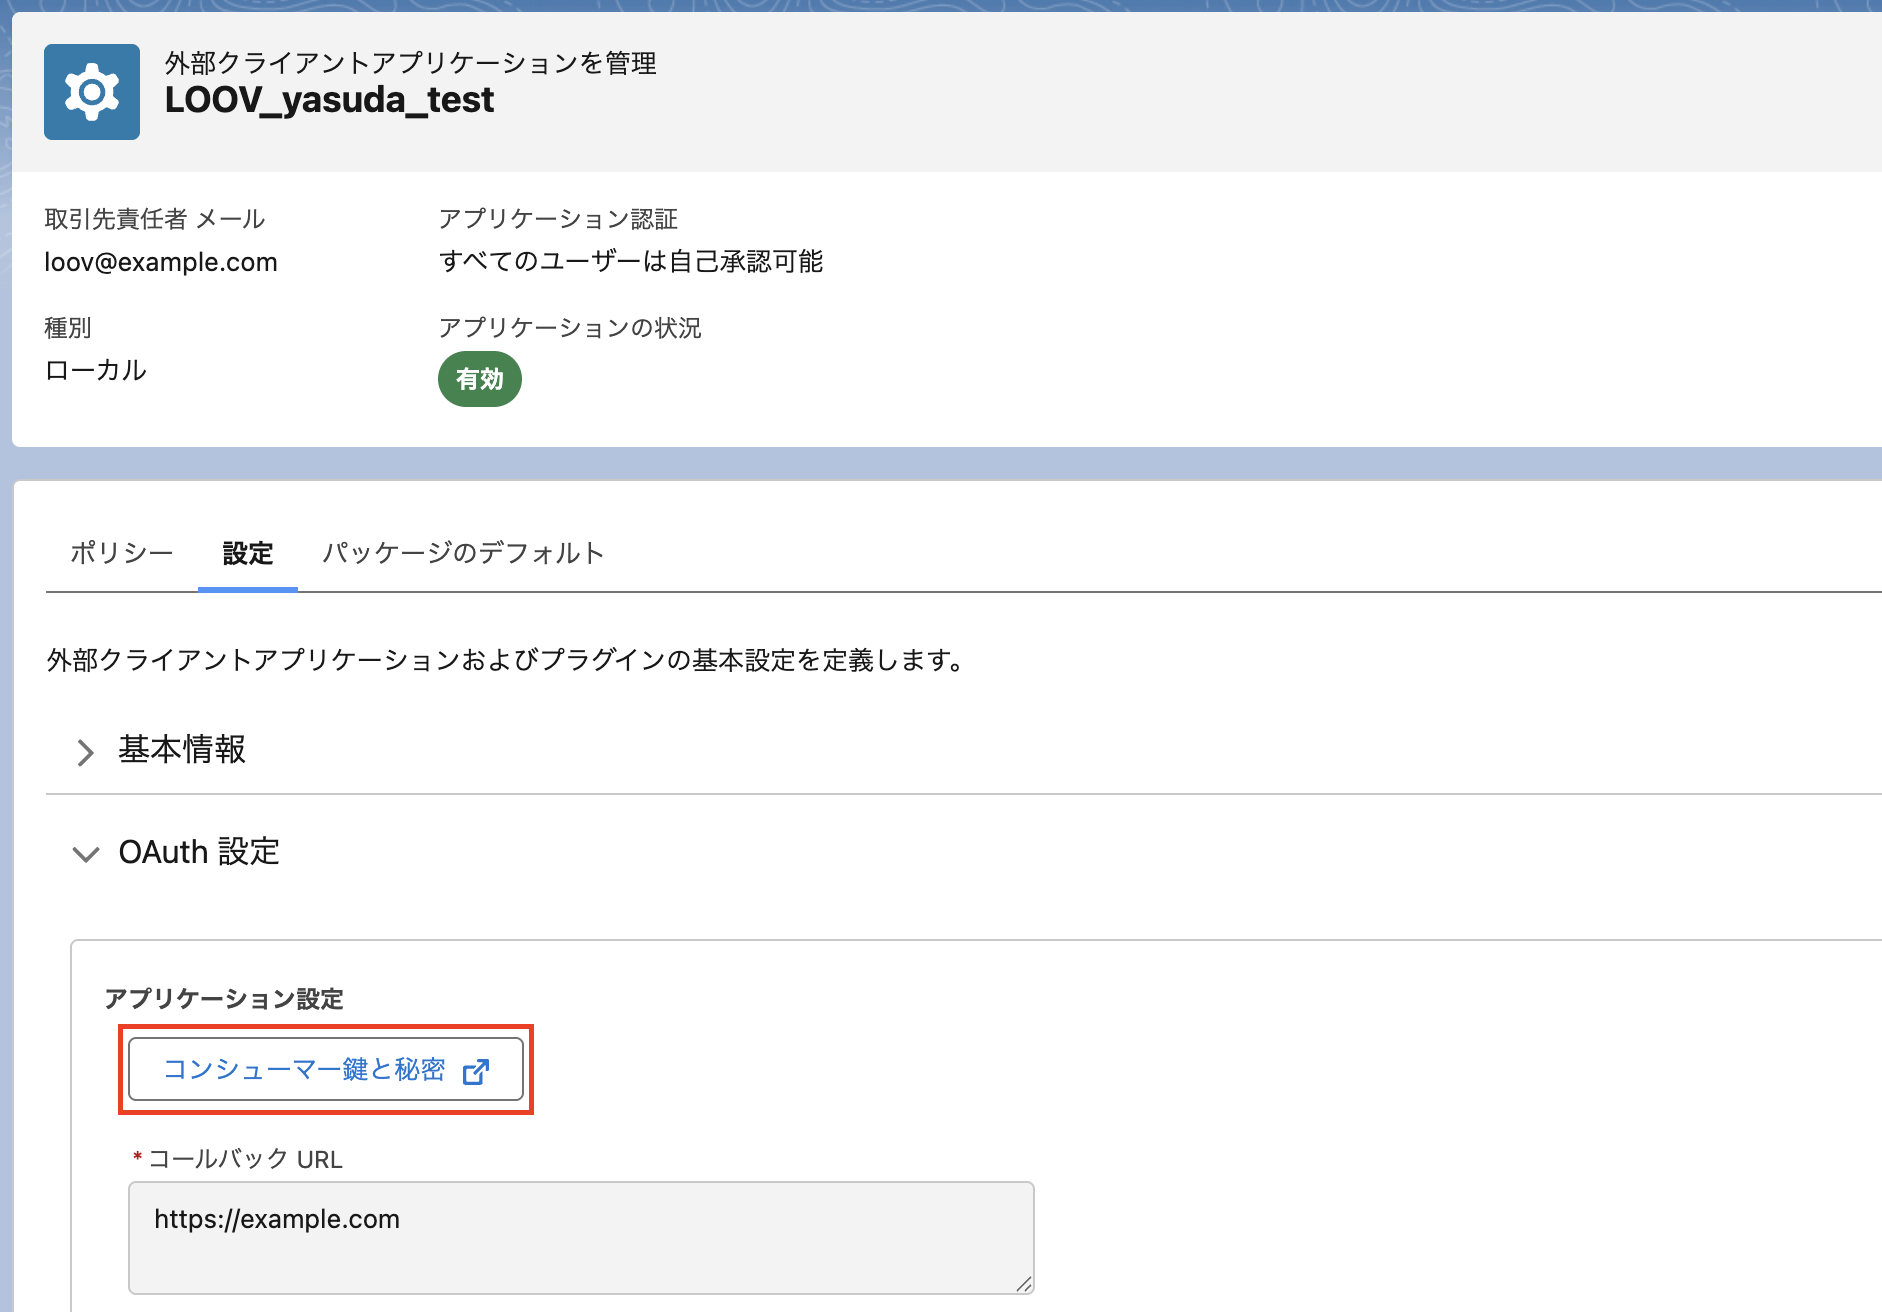Click the すべてのユーザーは自己承認可能 value
The width and height of the screenshot is (1882, 1312).
point(631,261)
